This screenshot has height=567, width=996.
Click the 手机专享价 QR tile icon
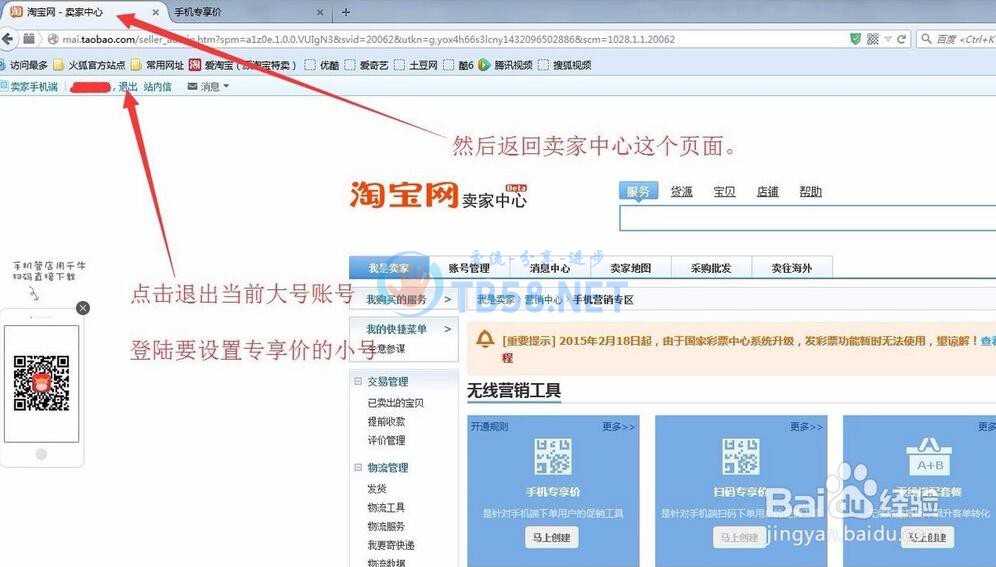[x=552, y=456]
